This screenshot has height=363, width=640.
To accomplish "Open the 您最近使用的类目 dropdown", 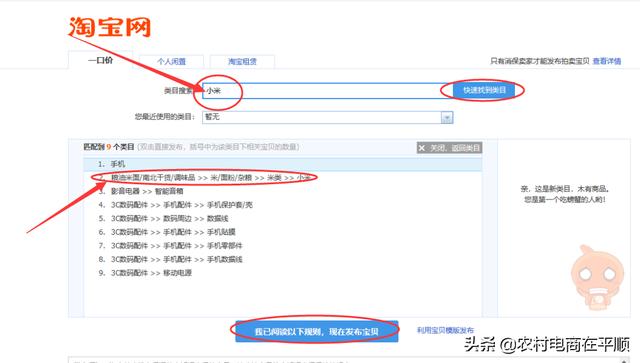I will click(x=327, y=117).
